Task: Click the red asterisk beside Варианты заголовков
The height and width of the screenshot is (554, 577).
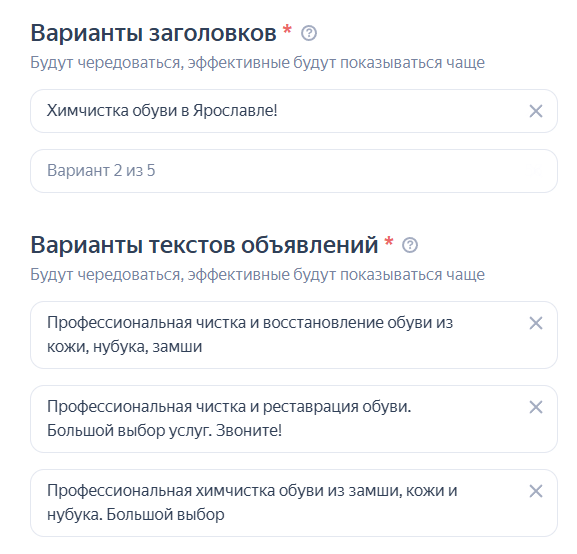Action: pos(287,29)
